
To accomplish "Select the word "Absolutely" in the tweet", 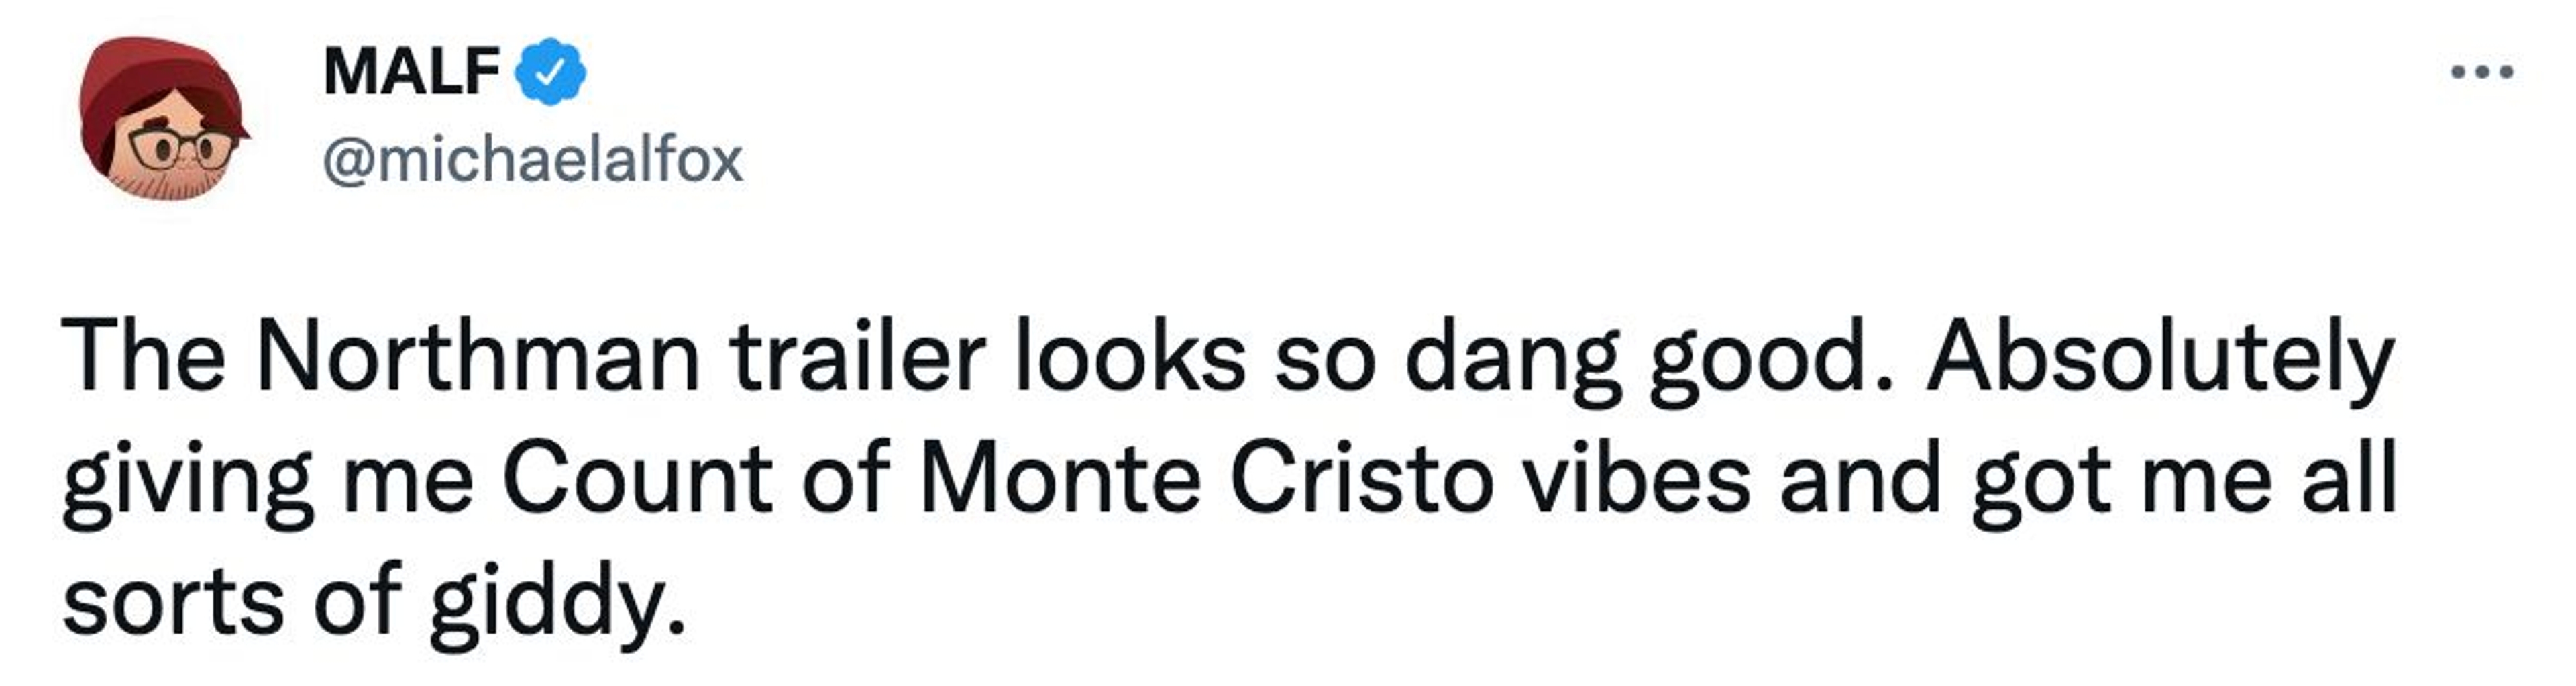I will point(2160,358).
